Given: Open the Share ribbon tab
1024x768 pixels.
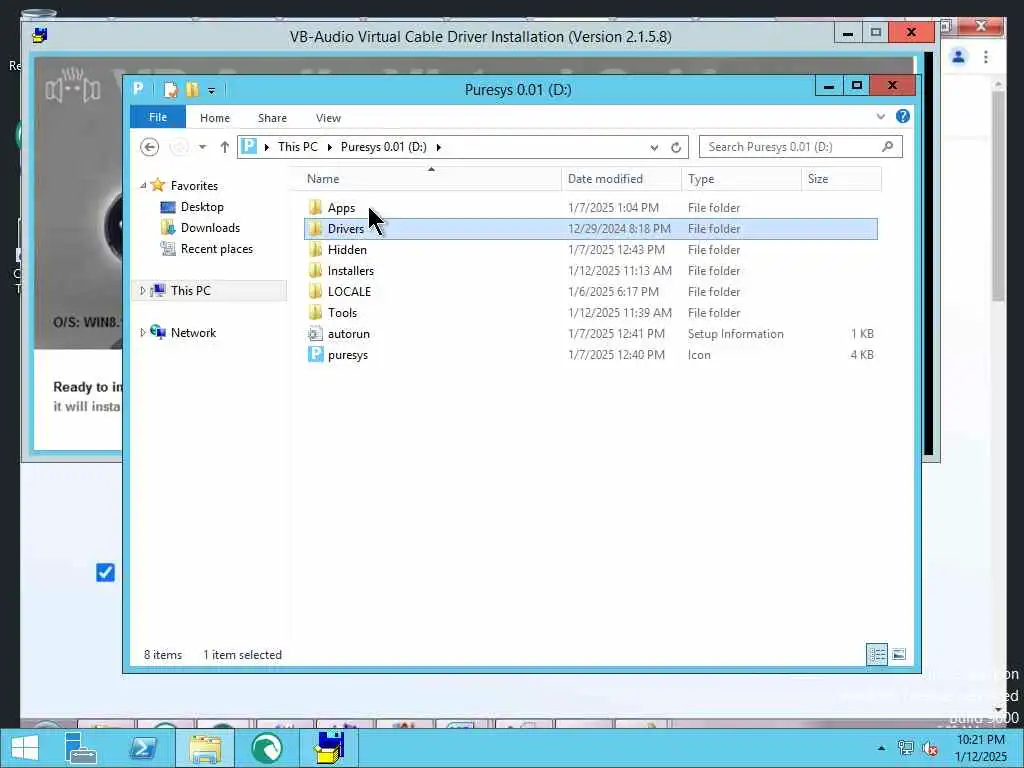Looking at the screenshot, I should (272, 118).
